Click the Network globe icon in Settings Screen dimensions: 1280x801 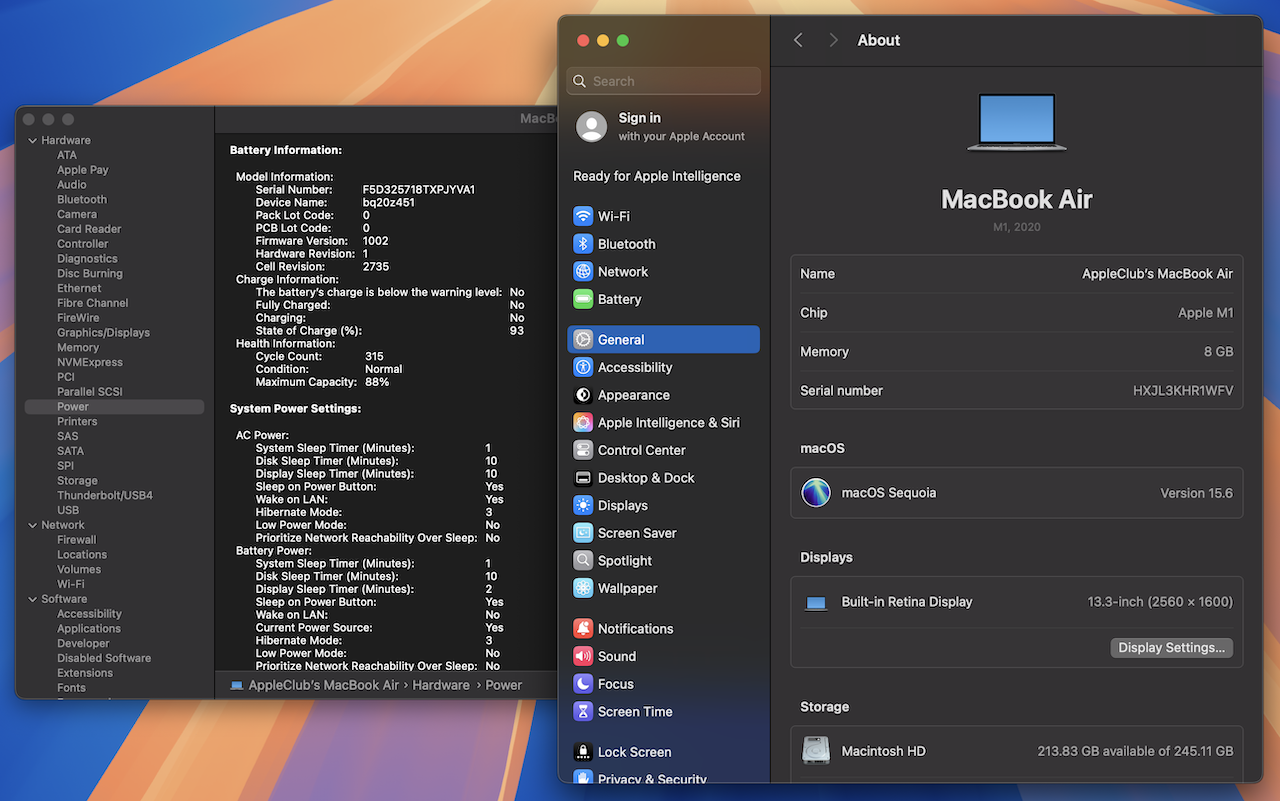583,272
